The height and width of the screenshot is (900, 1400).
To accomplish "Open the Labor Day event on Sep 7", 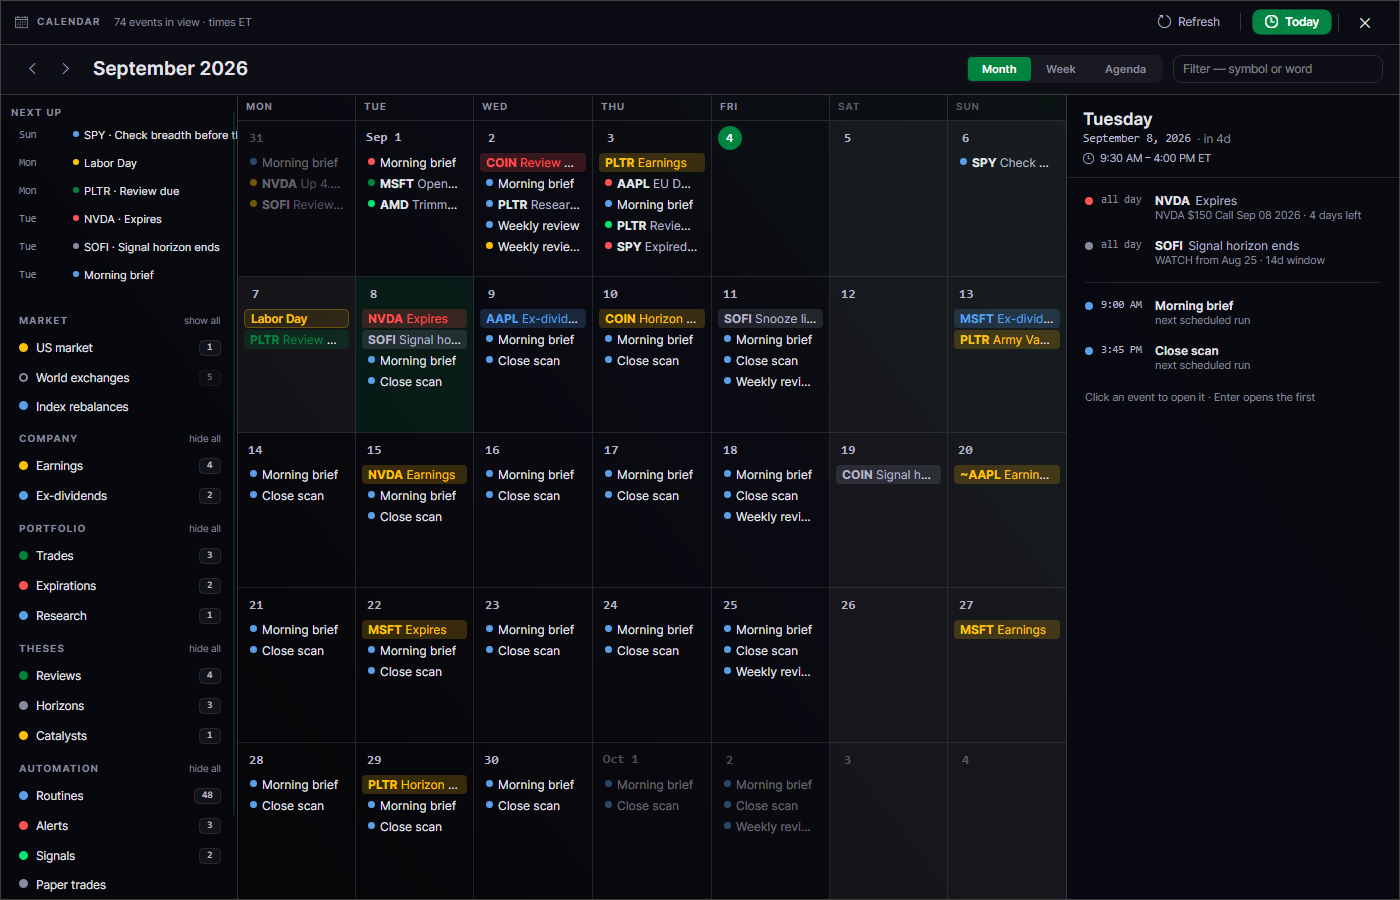I will click(296, 319).
